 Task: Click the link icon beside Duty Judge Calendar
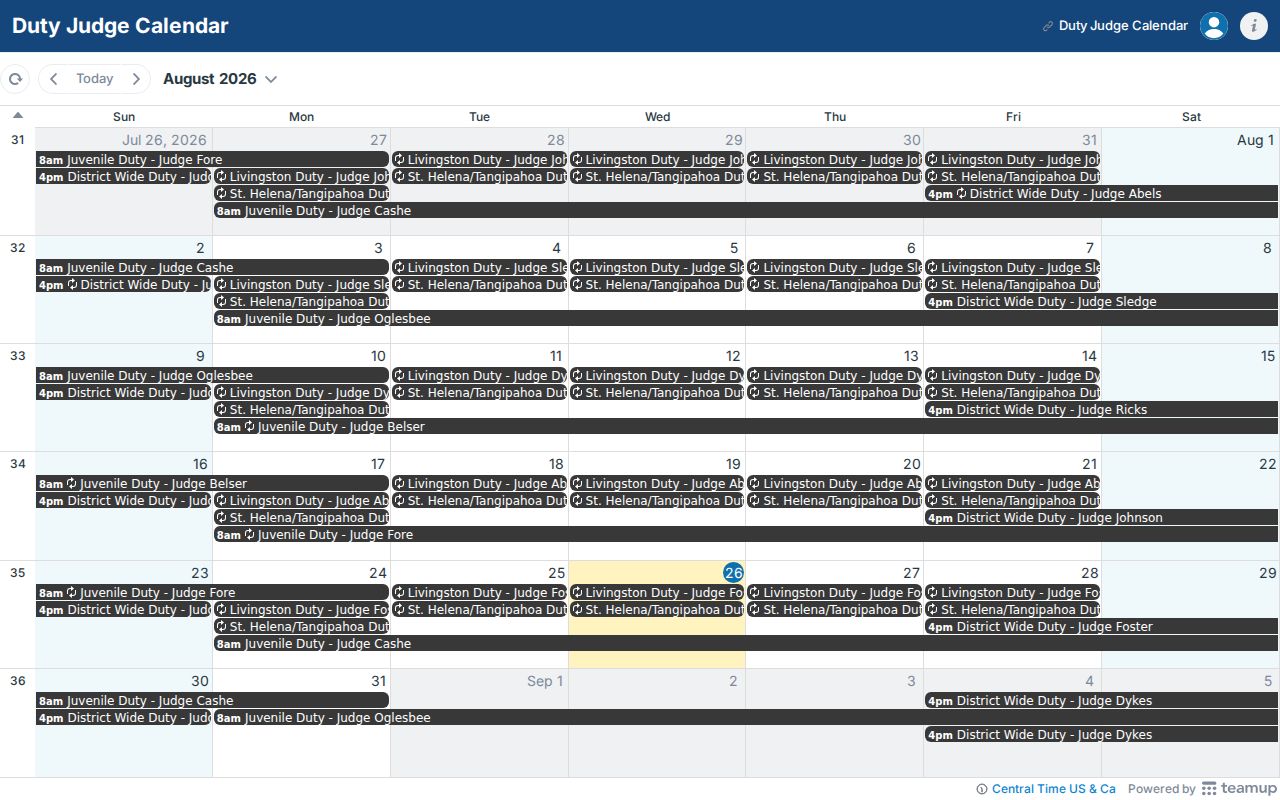coord(1048,26)
